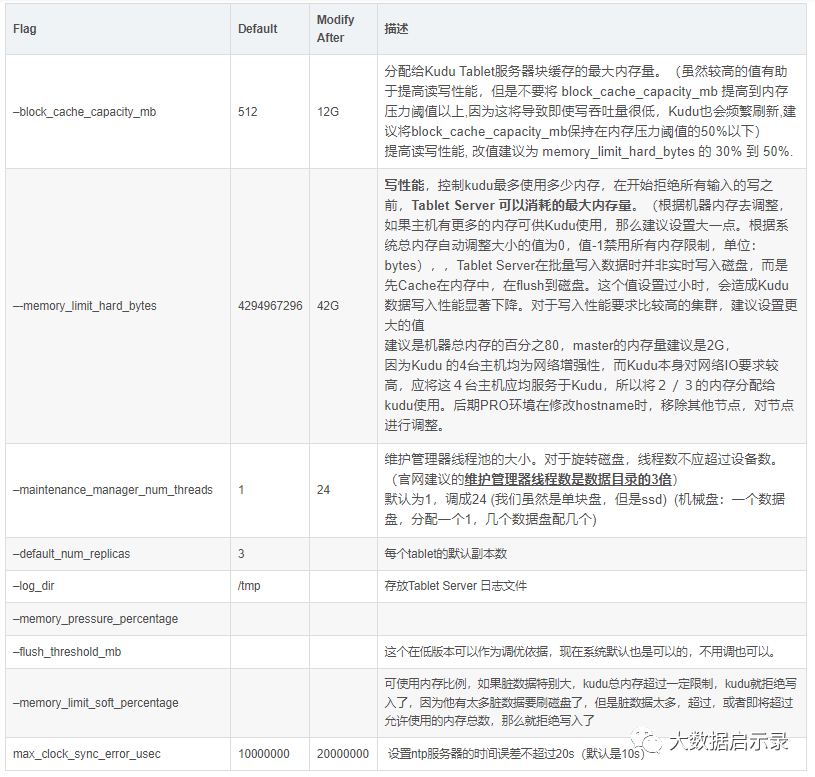Click the modified value 20000000

[x=343, y=754]
